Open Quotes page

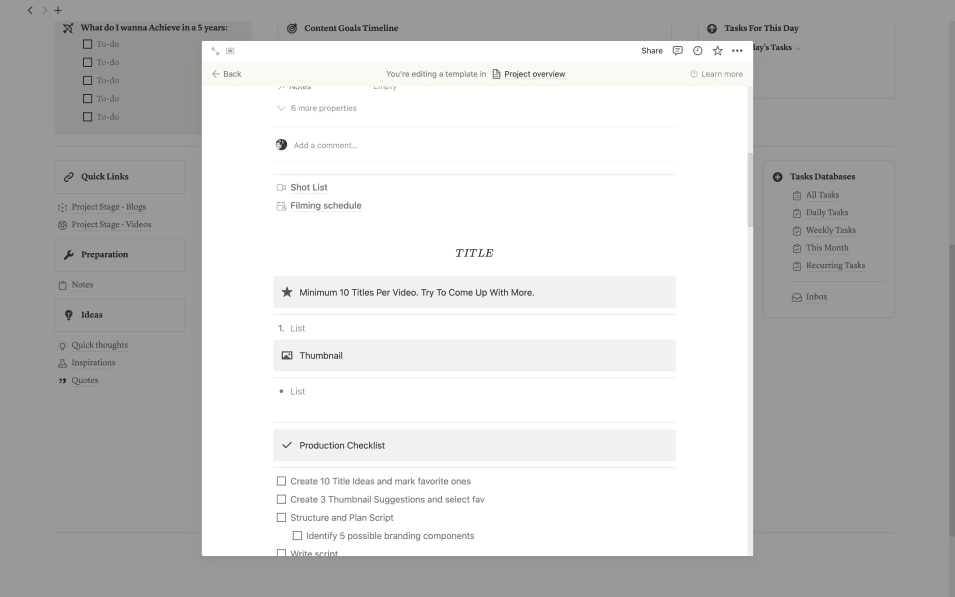pos(85,381)
